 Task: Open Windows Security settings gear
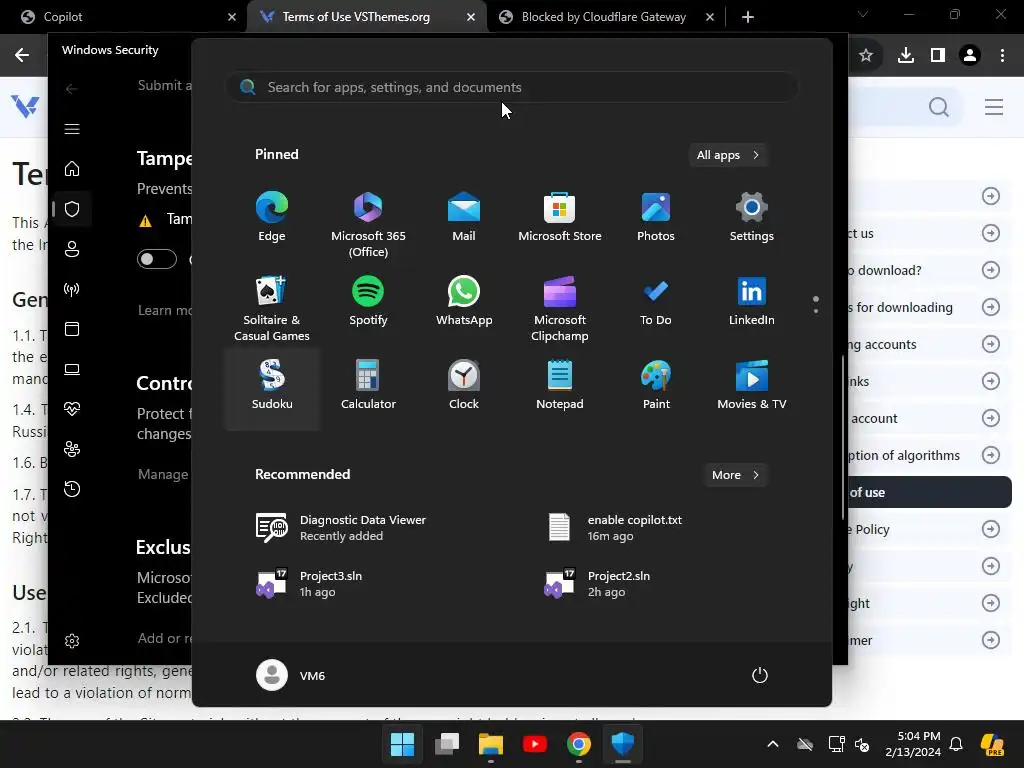pyautogui.click(x=72, y=641)
